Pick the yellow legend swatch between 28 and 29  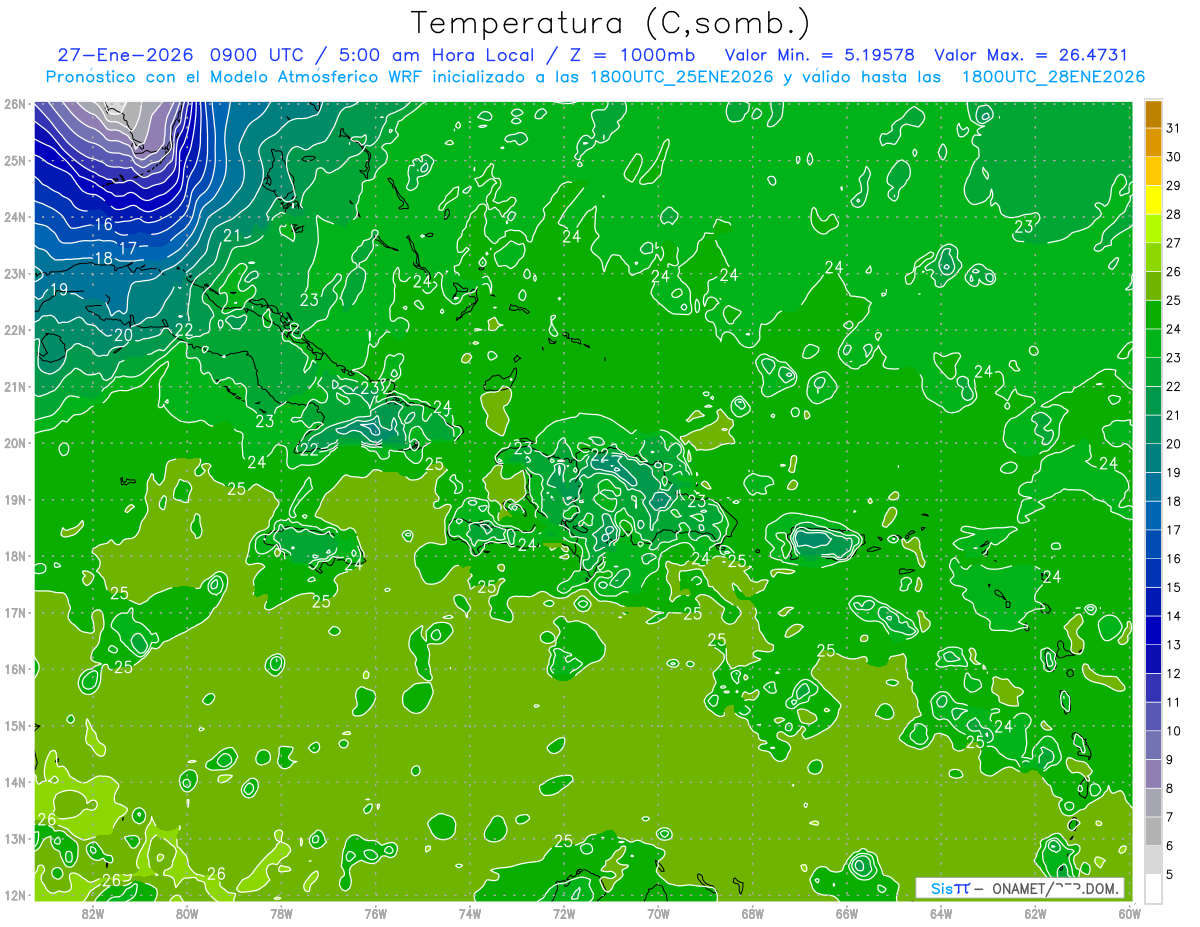(1154, 199)
